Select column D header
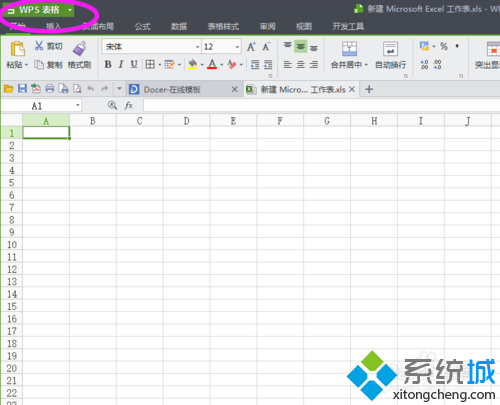500x405 pixels. 187,120
